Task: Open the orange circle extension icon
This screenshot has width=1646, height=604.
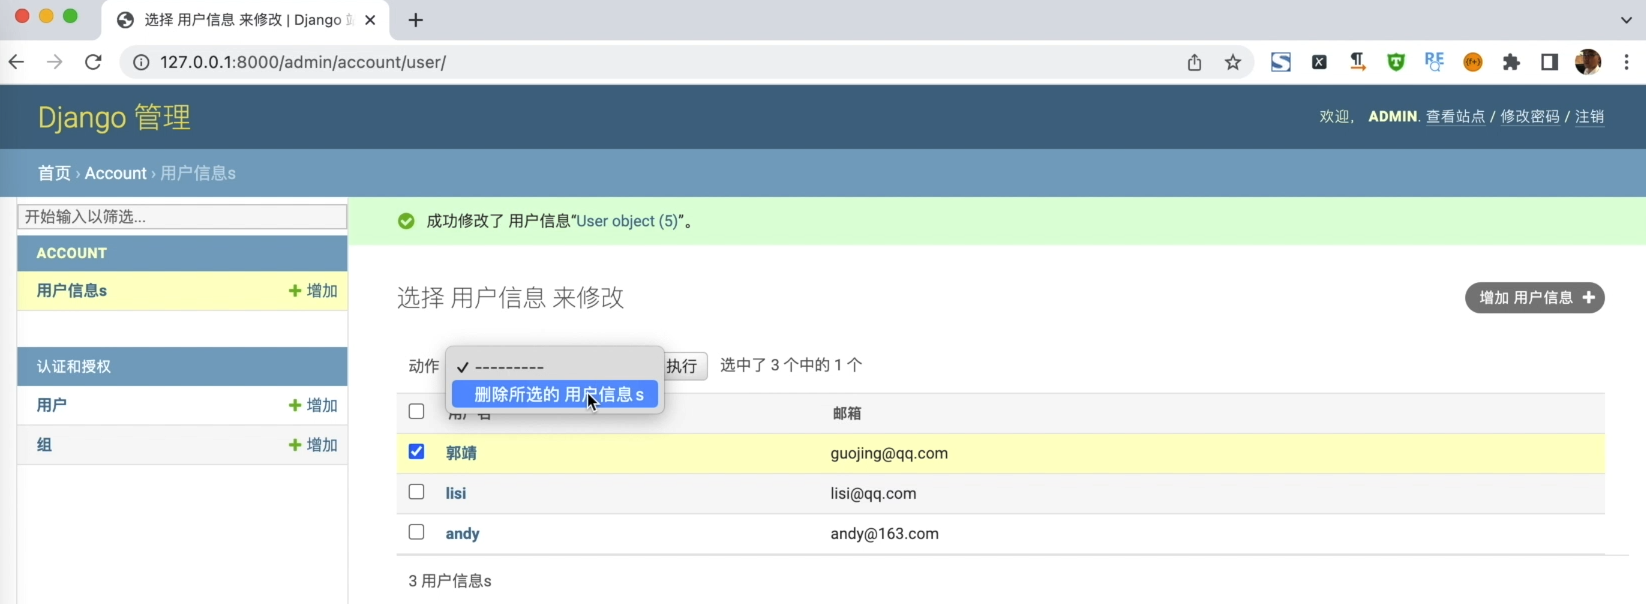Action: pyautogui.click(x=1473, y=62)
